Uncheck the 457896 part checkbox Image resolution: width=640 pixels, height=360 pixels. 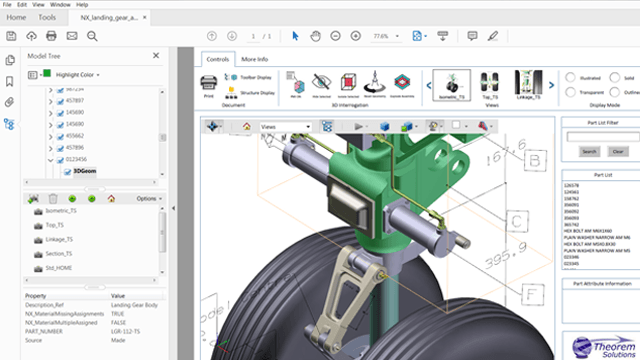tap(60, 149)
